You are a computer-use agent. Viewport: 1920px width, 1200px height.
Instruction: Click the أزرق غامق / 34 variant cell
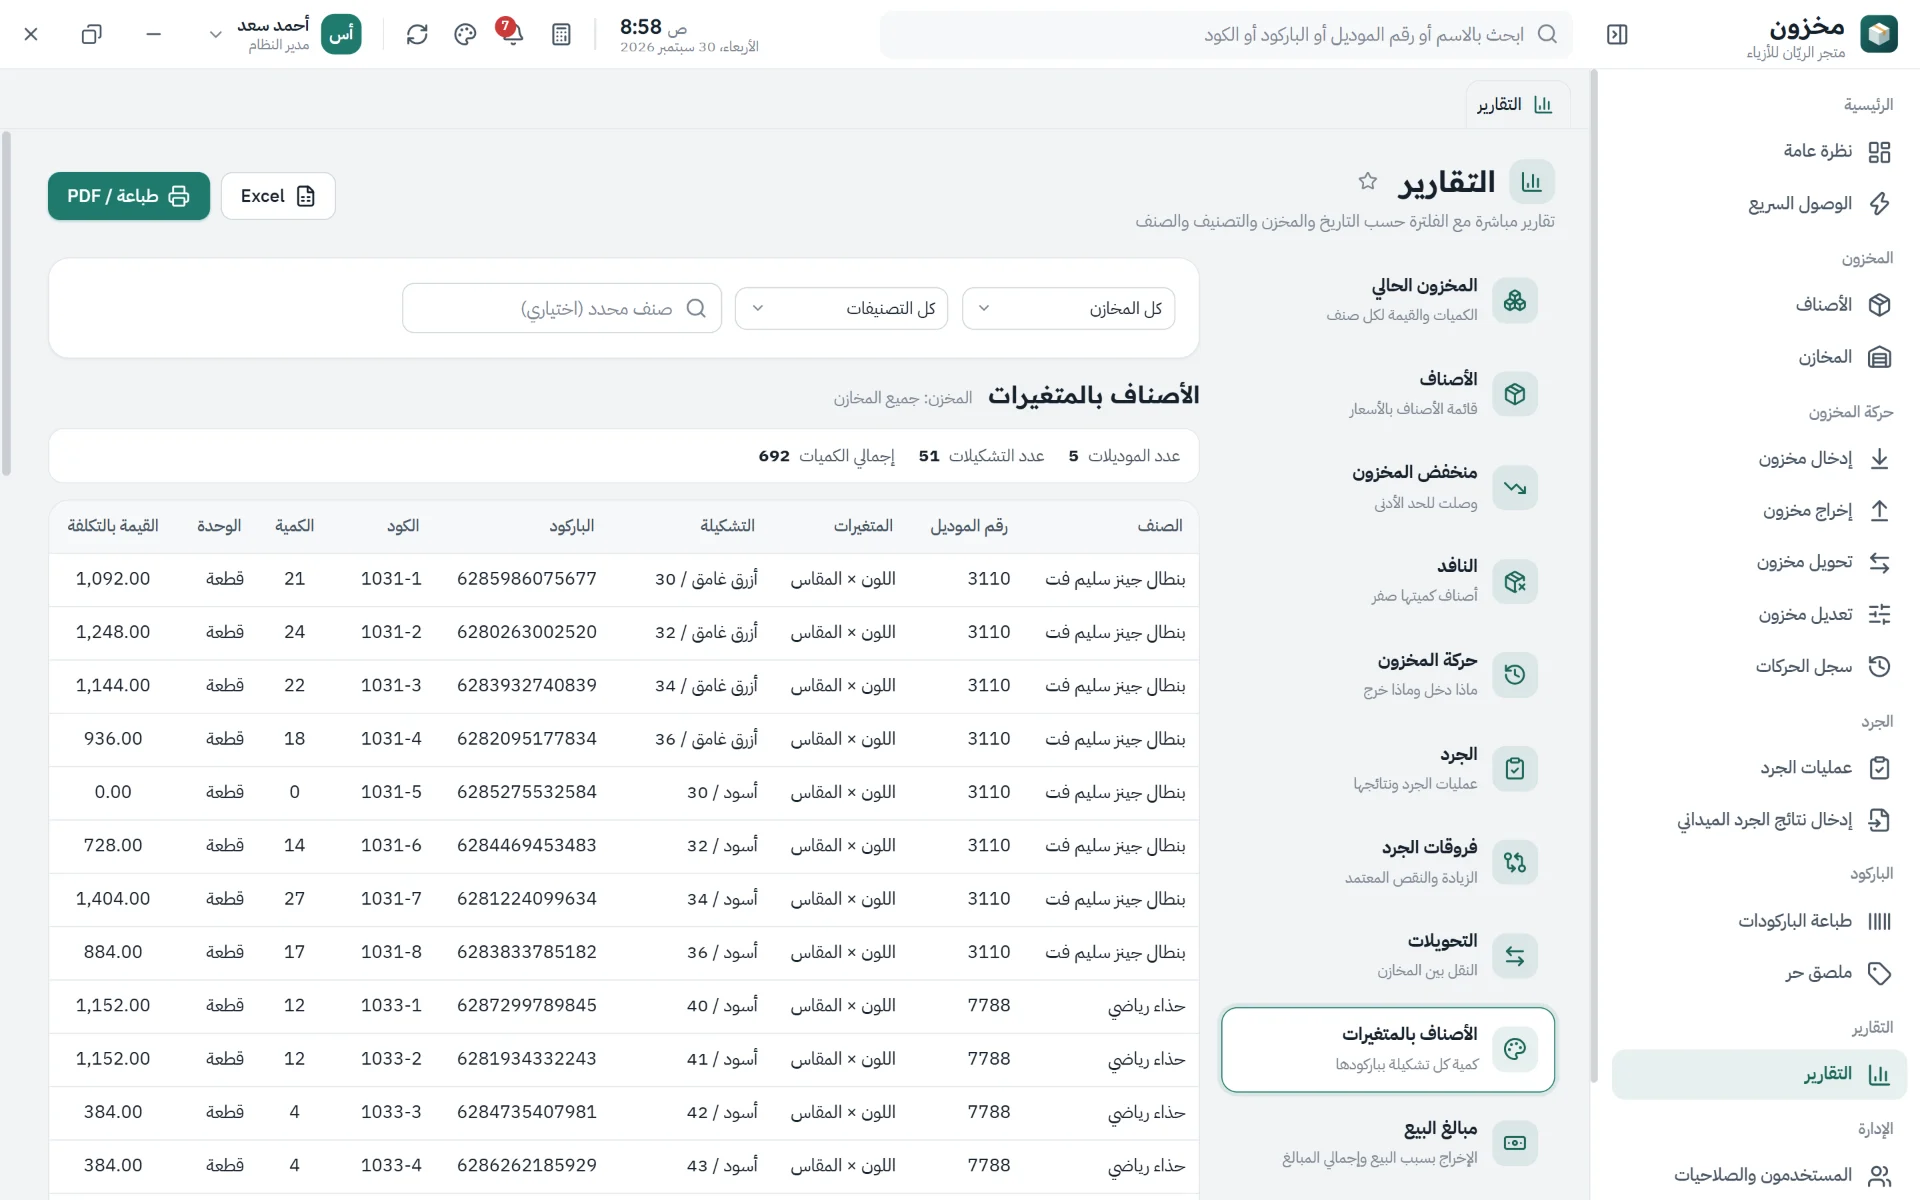706,686
